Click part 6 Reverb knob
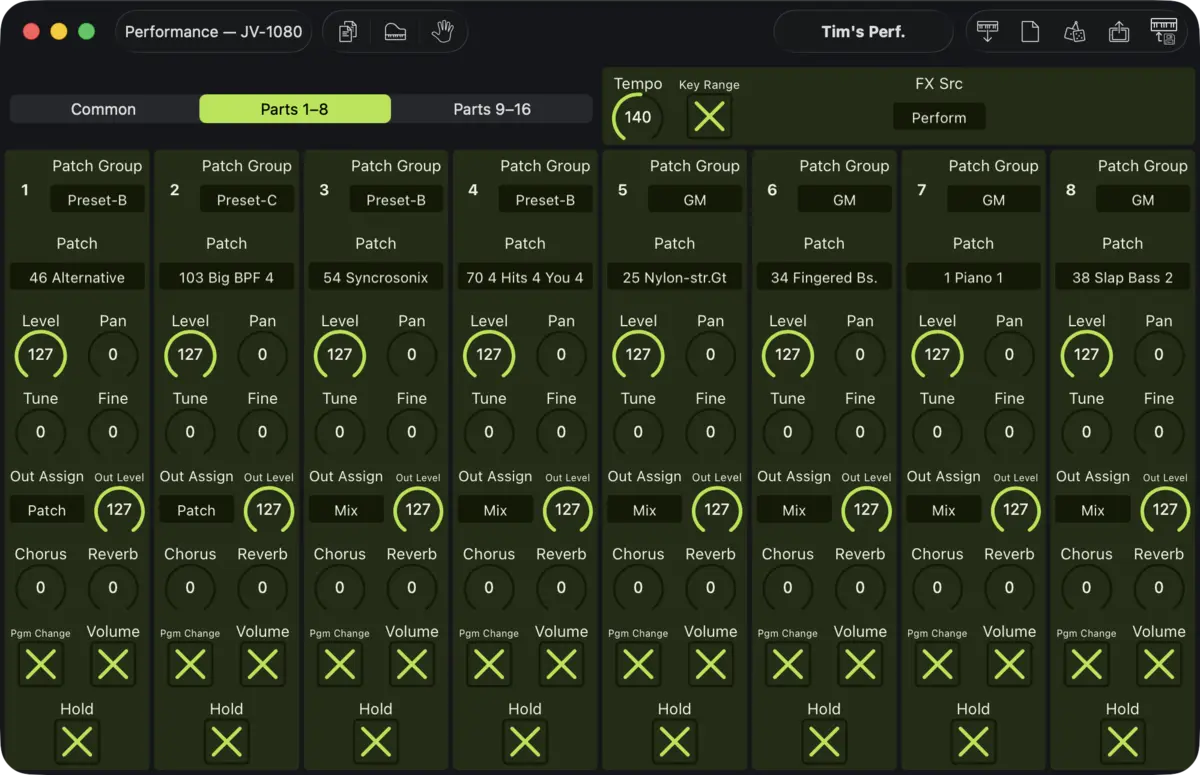Viewport: 1200px width, 775px height. click(860, 587)
